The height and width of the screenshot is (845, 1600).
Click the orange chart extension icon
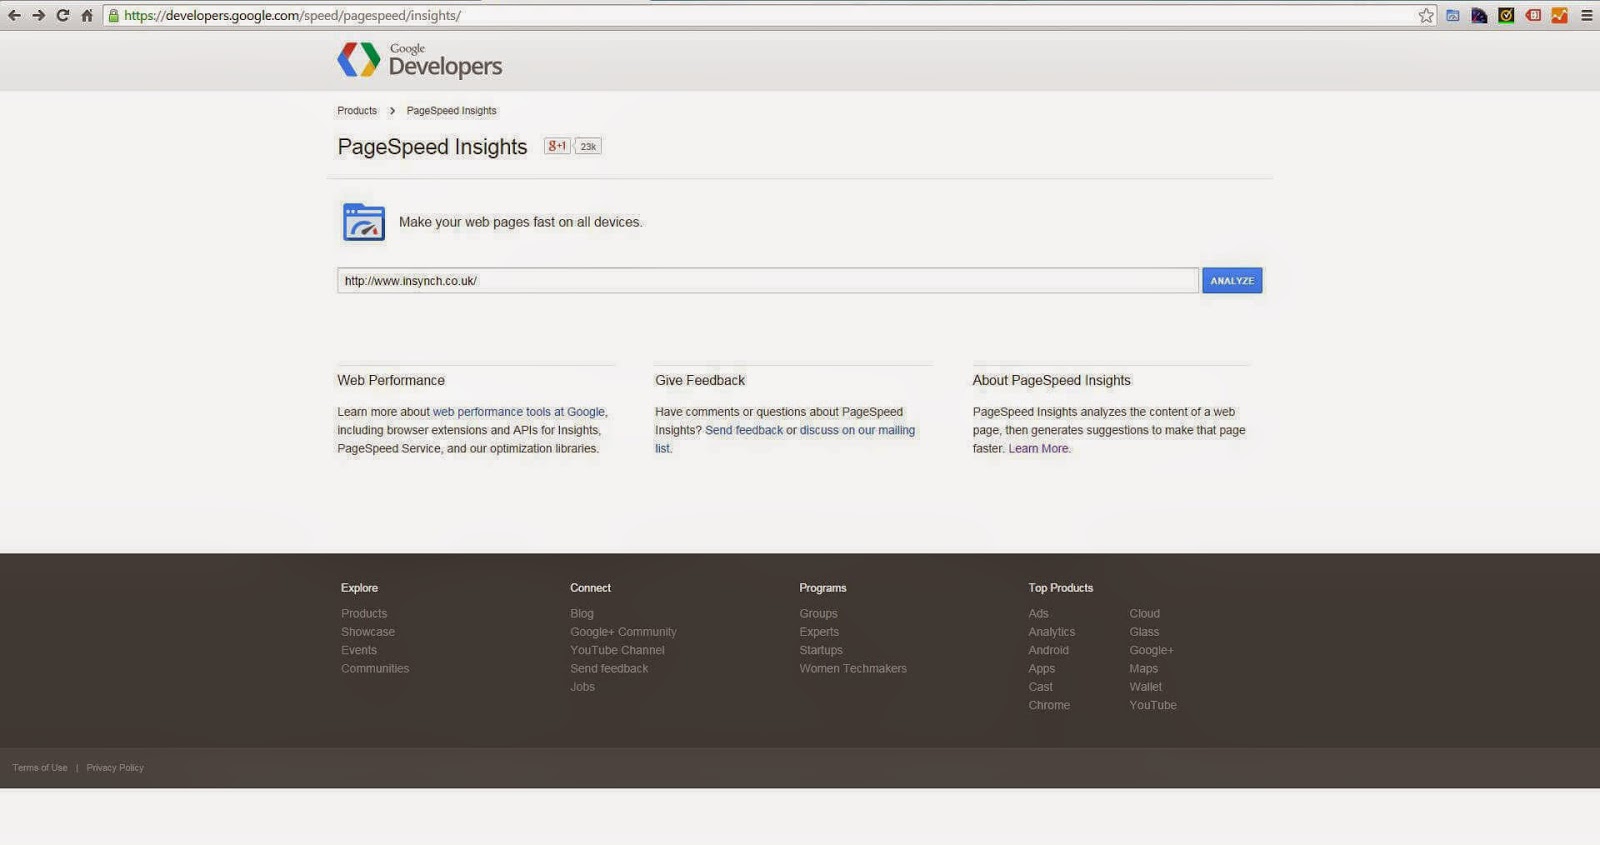point(1559,15)
